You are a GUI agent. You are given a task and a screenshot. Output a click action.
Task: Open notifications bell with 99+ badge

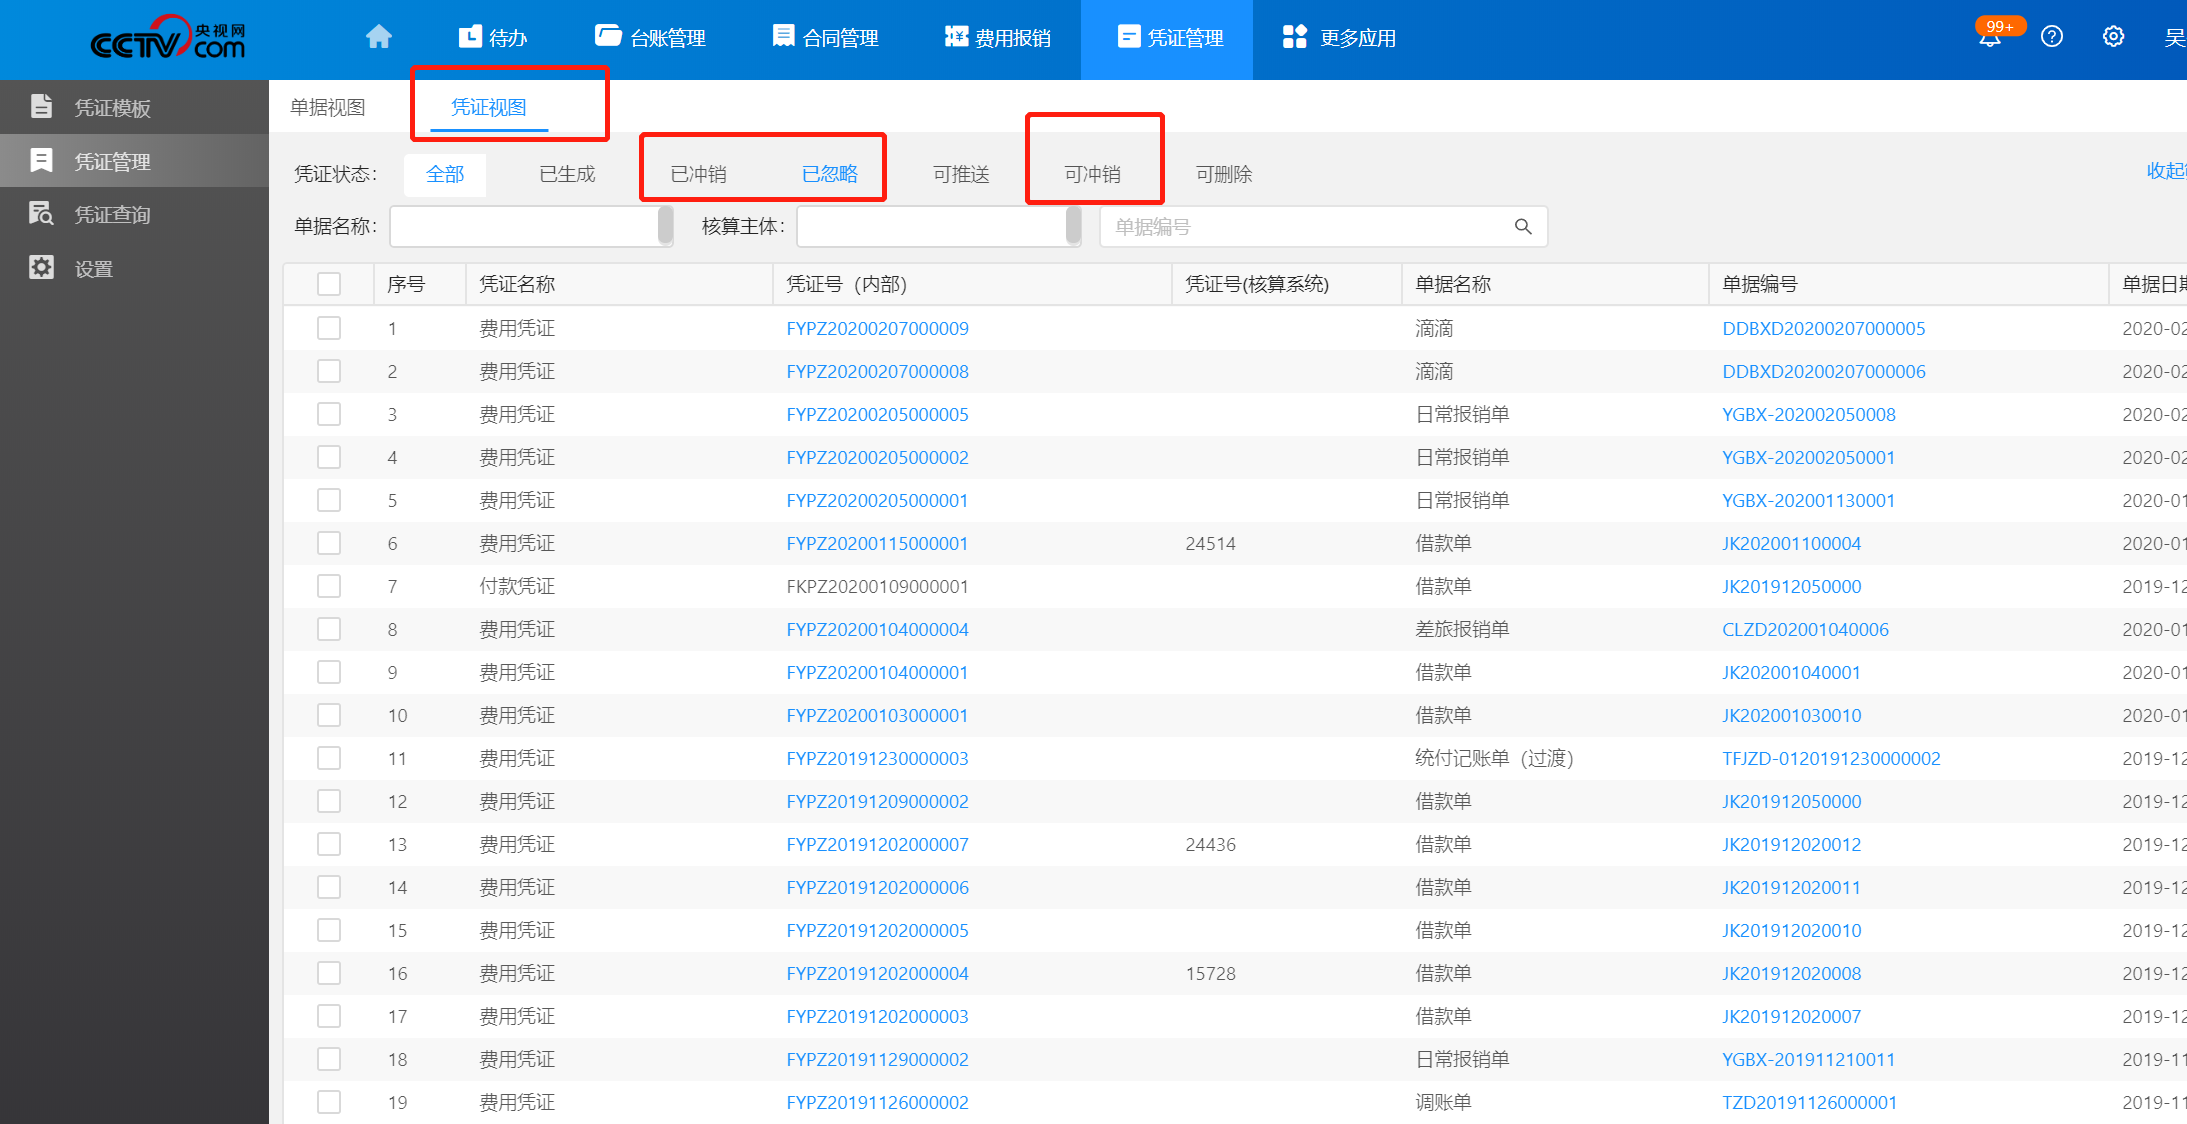(x=1991, y=37)
